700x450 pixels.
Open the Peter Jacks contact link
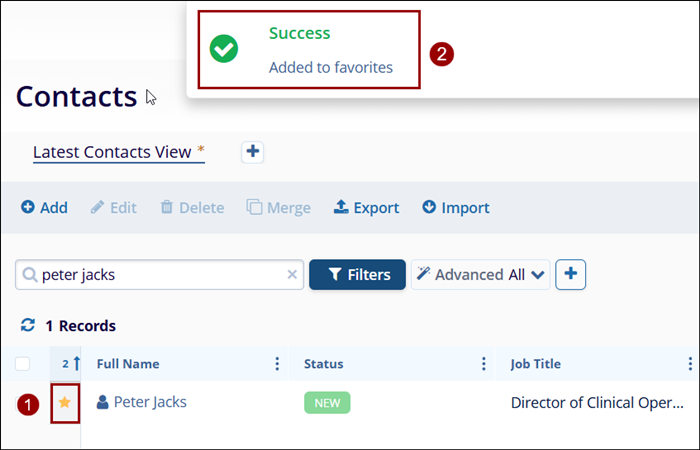tap(149, 402)
